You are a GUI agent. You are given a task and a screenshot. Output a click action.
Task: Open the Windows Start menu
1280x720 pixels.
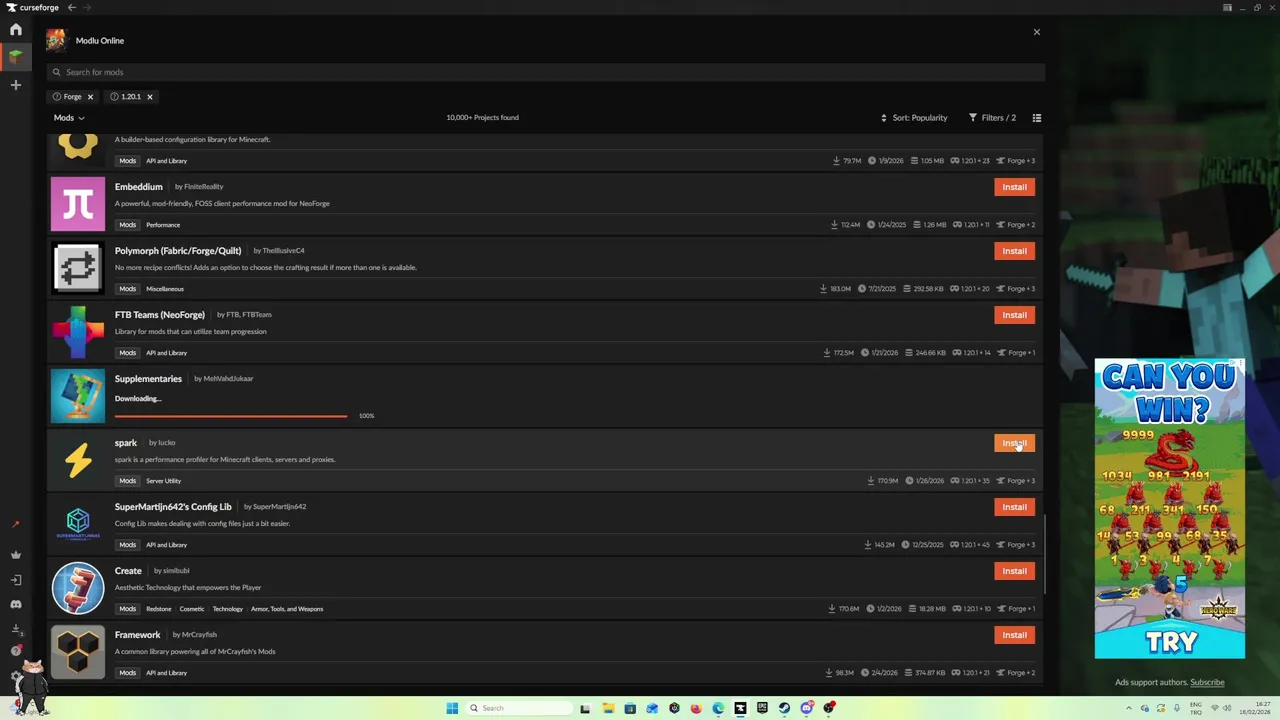point(452,708)
